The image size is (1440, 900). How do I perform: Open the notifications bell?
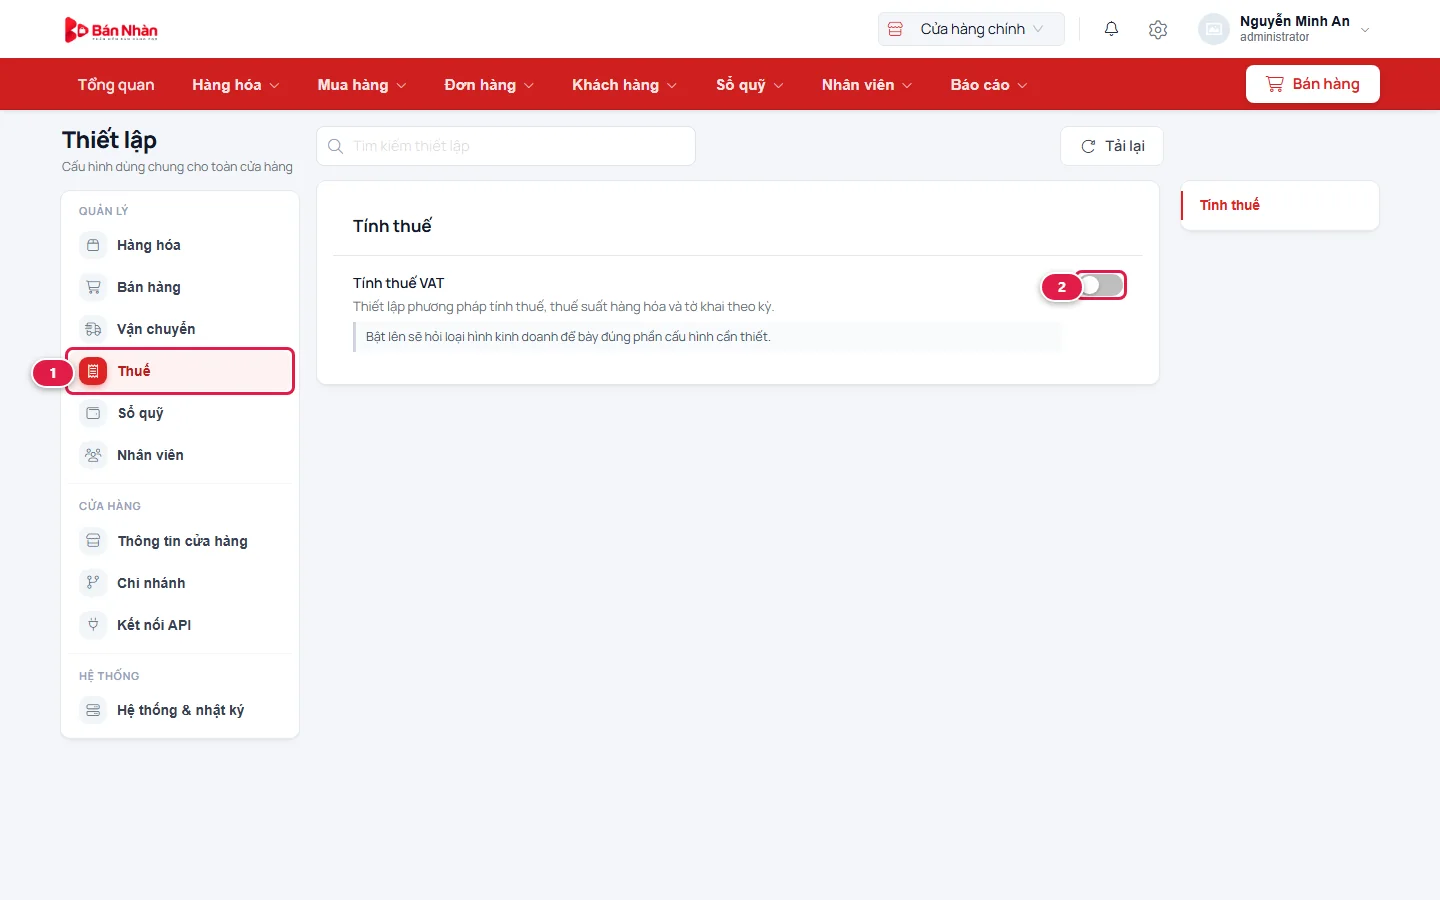click(1111, 29)
